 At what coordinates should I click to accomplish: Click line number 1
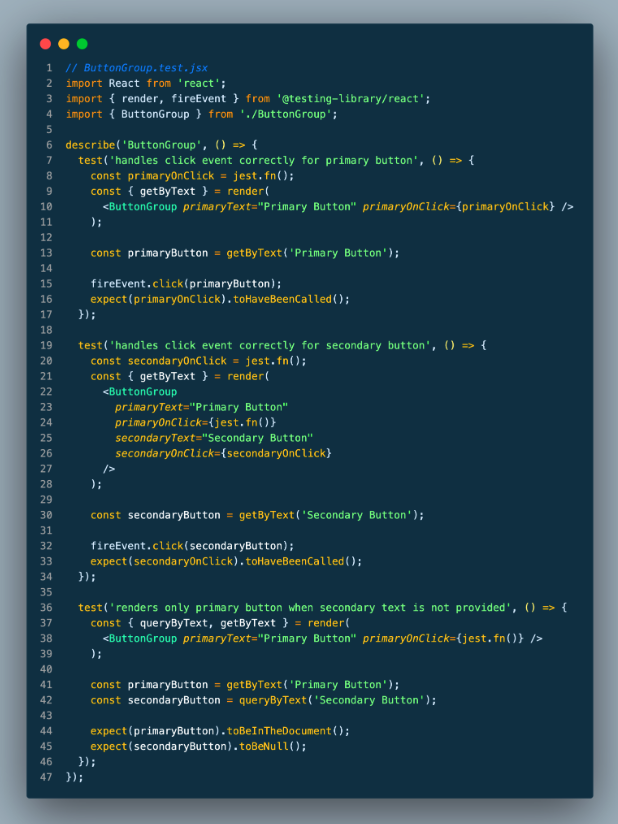(49, 68)
